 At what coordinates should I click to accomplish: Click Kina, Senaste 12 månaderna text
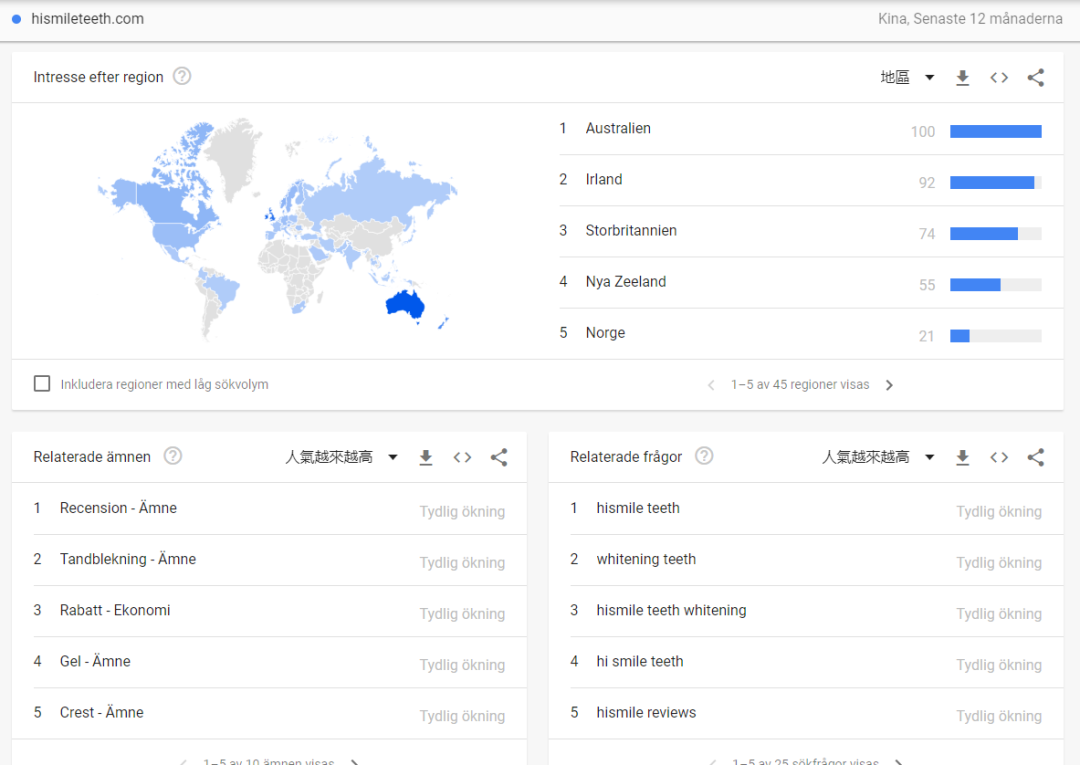tap(970, 19)
